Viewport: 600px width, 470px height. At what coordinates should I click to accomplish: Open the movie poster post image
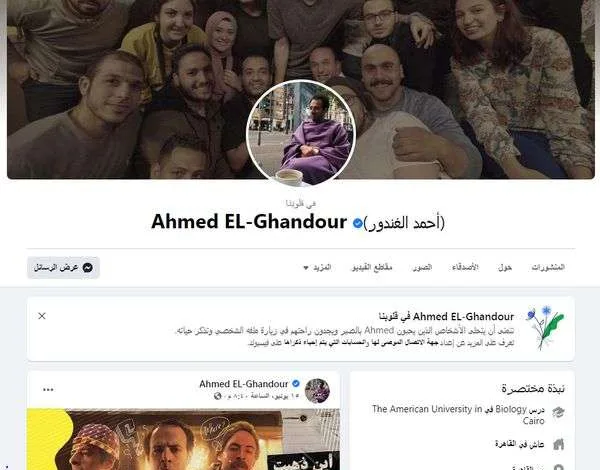tap(183, 439)
